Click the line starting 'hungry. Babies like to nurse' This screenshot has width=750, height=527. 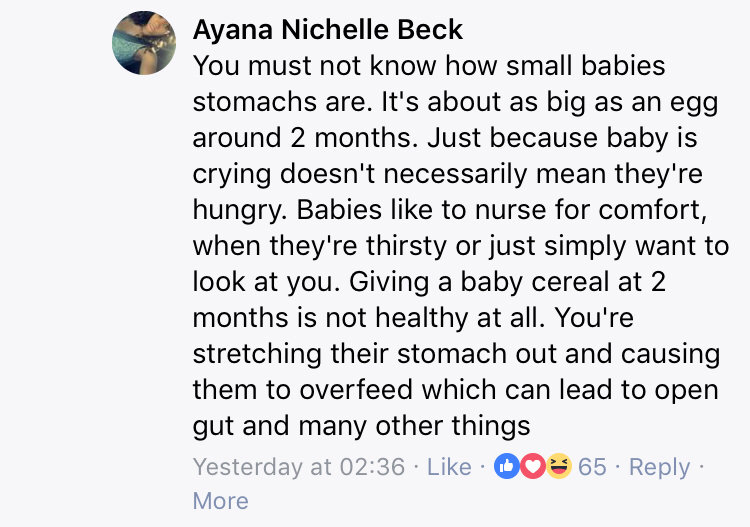[450, 210]
